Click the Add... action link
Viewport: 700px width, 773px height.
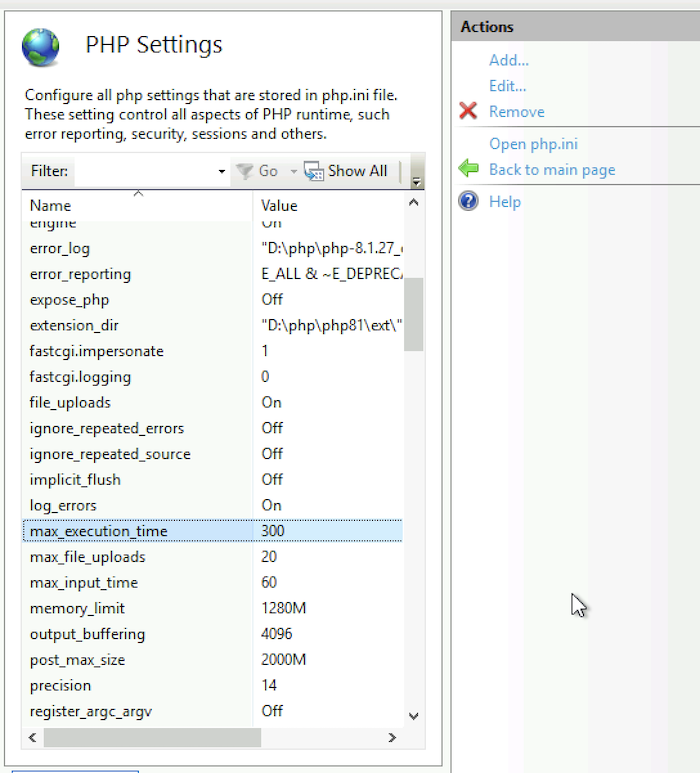508,61
